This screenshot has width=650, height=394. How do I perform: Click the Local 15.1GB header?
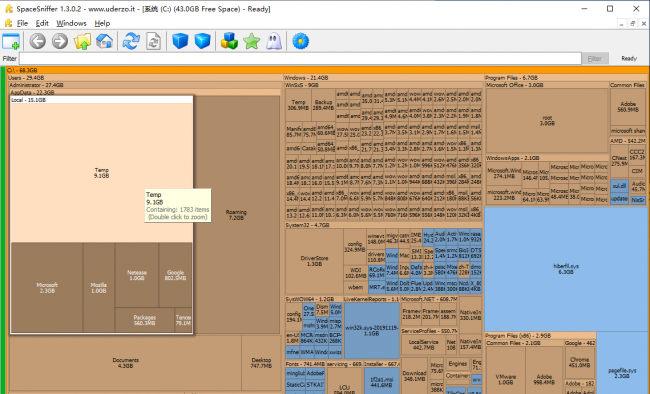point(102,100)
